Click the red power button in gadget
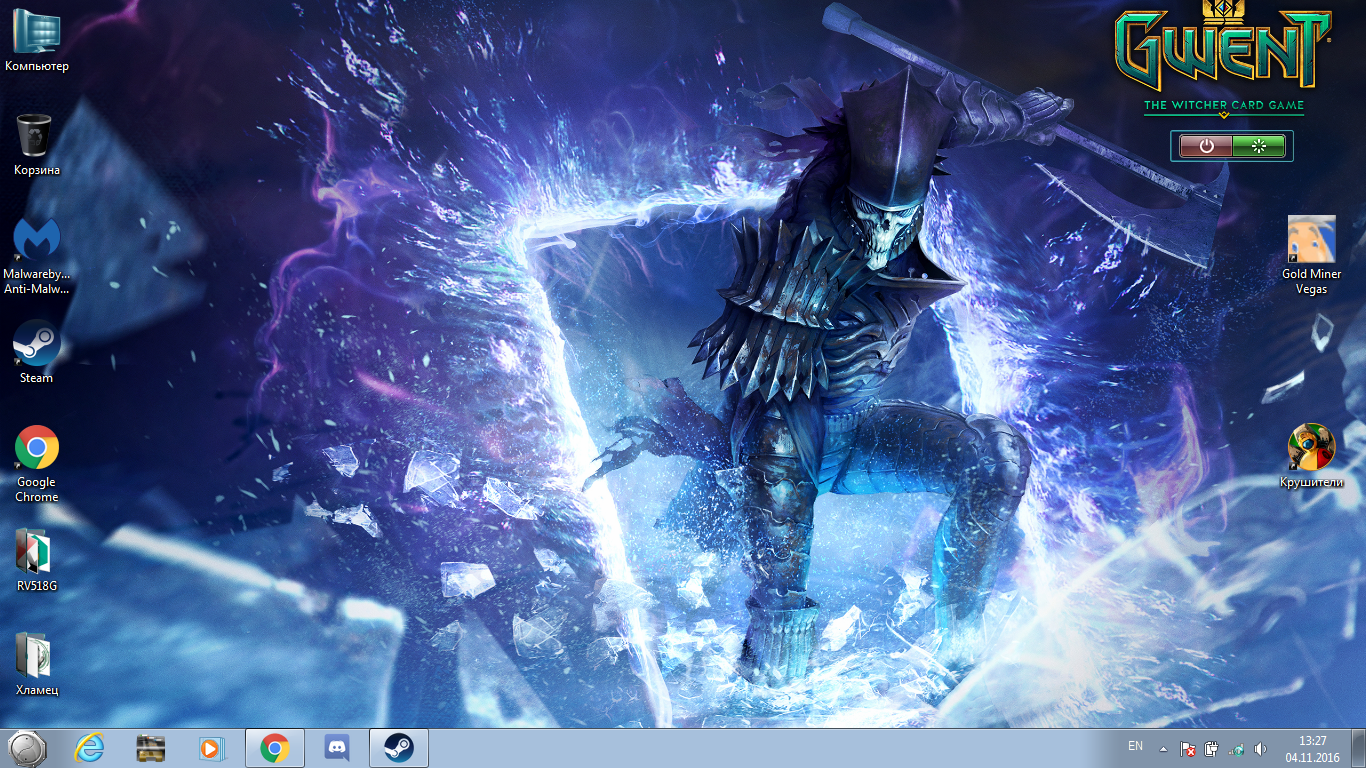The width and height of the screenshot is (1366, 768). (x=1206, y=146)
